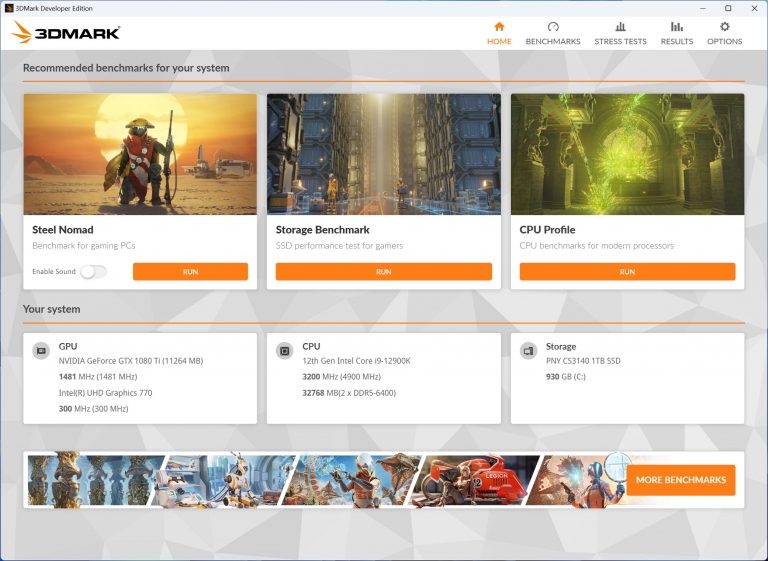Maximize the 3DMark window
768x561 pixels.
pyautogui.click(x=728, y=8)
